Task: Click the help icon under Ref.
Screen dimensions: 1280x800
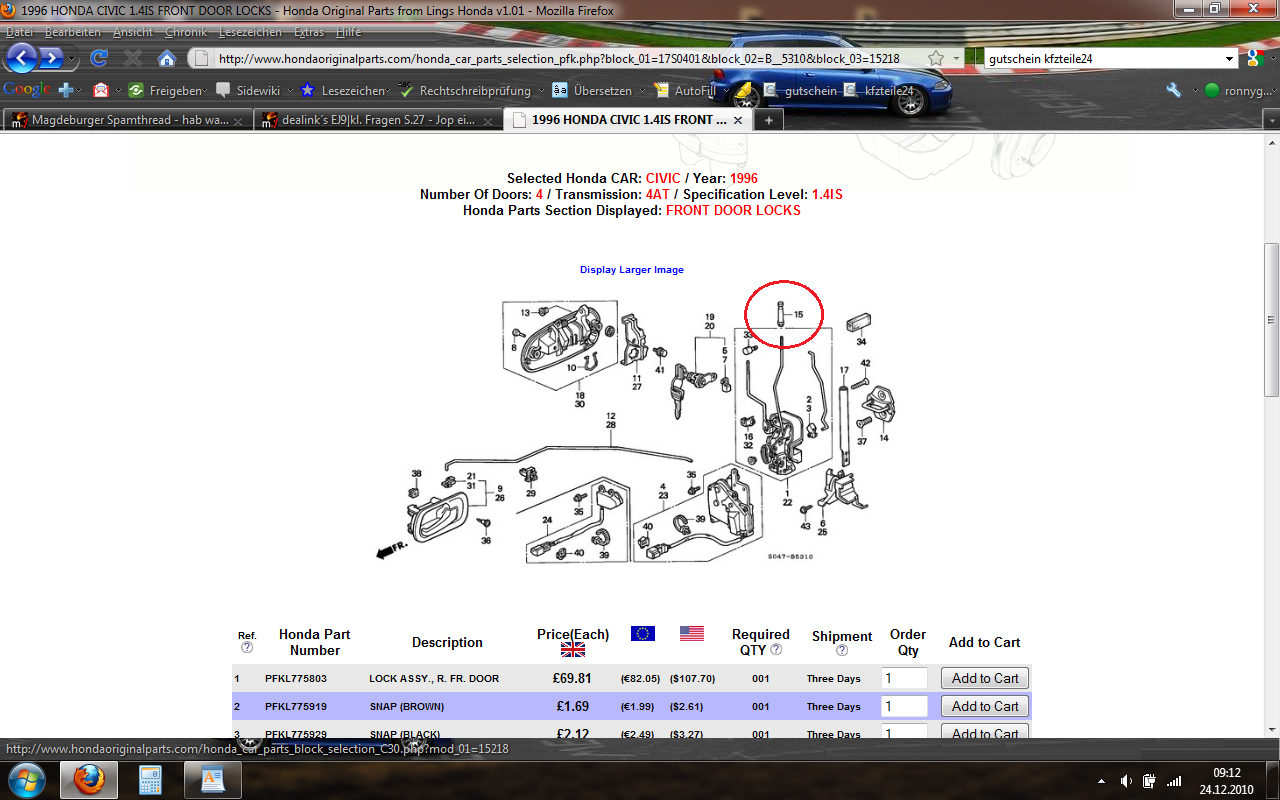Action: 247,648
